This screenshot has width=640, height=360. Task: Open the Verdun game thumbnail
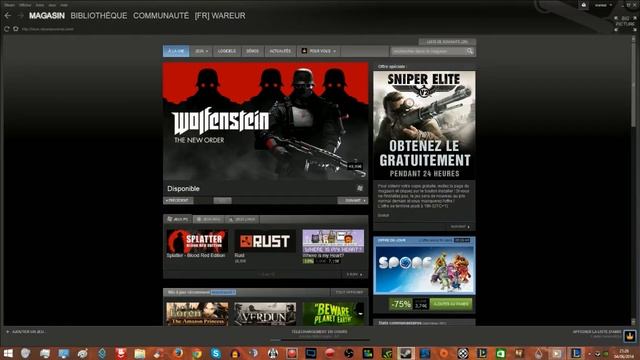click(265, 314)
